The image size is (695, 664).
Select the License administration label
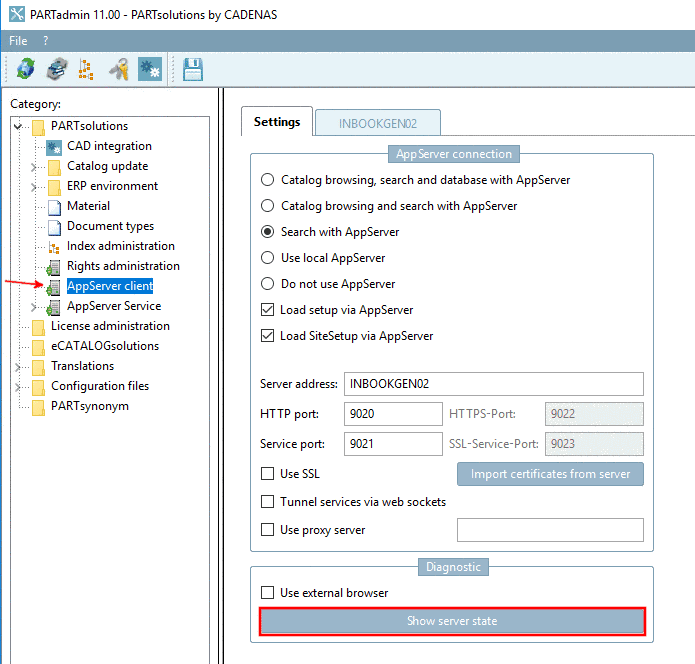pyautogui.click(x=110, y=326)
